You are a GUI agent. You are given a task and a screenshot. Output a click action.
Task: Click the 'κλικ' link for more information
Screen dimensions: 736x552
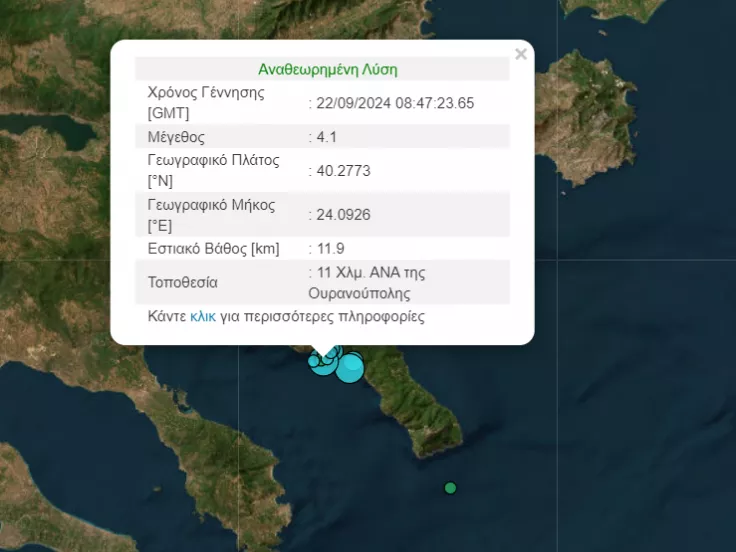pos(203,317)
